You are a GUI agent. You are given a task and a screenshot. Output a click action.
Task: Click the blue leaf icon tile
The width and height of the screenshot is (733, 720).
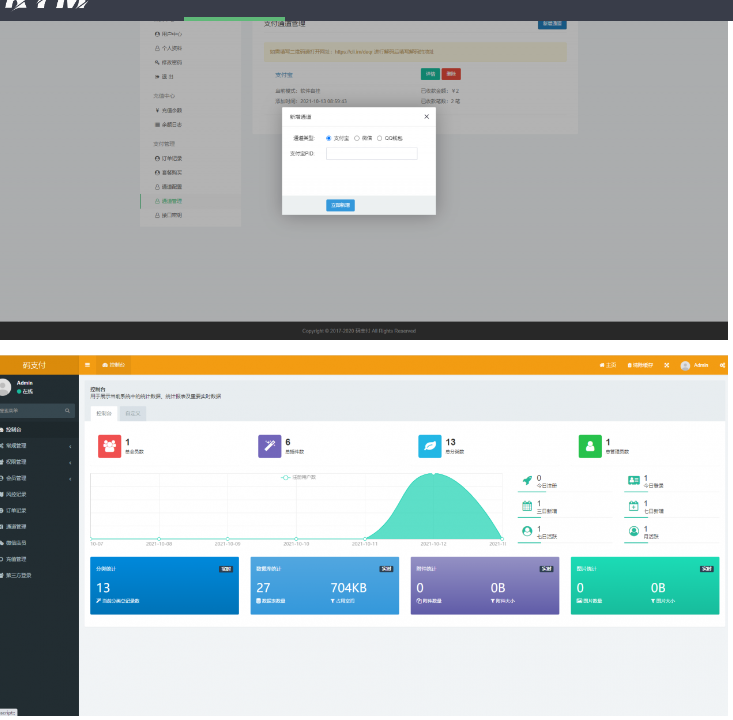click(x=429, y=446)
